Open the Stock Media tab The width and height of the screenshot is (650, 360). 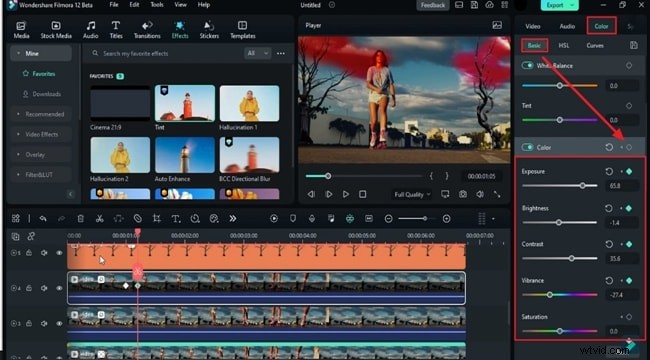[56, 30]
